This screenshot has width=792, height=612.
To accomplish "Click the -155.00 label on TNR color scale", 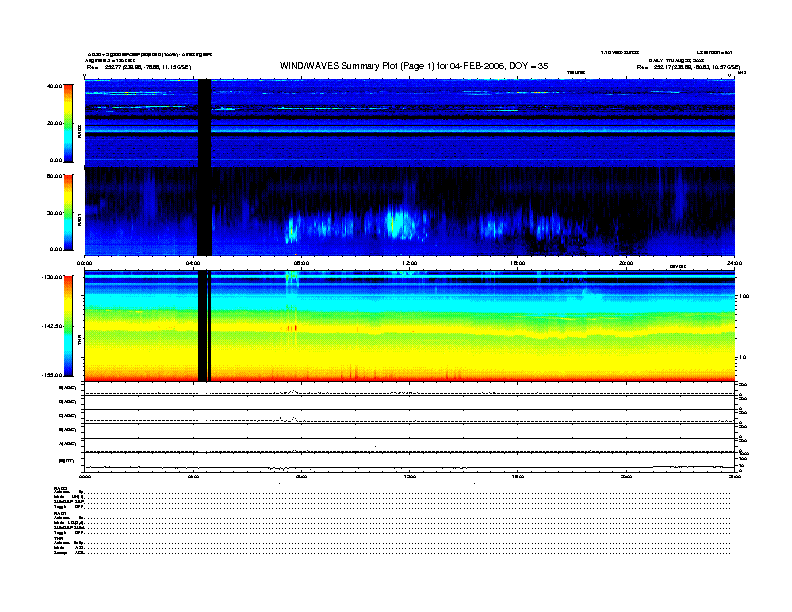I will 52,375.
